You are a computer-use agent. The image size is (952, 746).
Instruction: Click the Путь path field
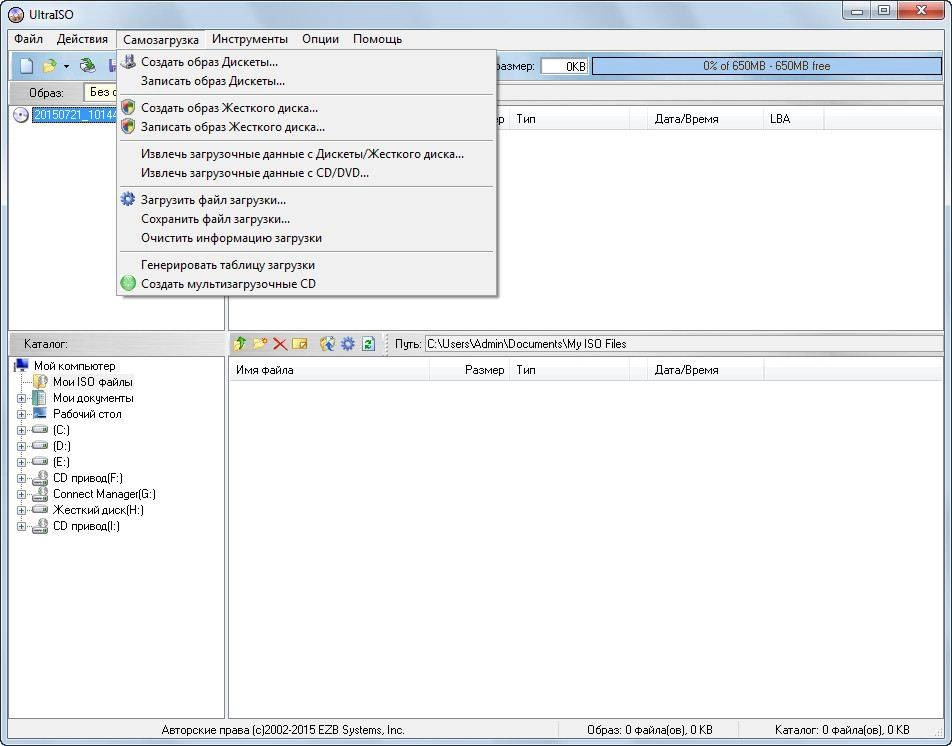(x=683, y=344)
